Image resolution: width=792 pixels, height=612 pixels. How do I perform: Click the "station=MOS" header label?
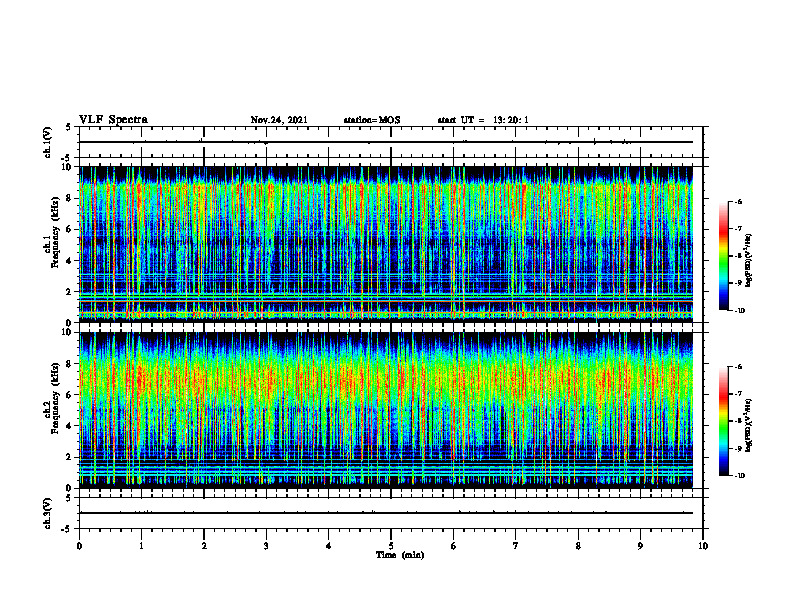coord(372,120)
